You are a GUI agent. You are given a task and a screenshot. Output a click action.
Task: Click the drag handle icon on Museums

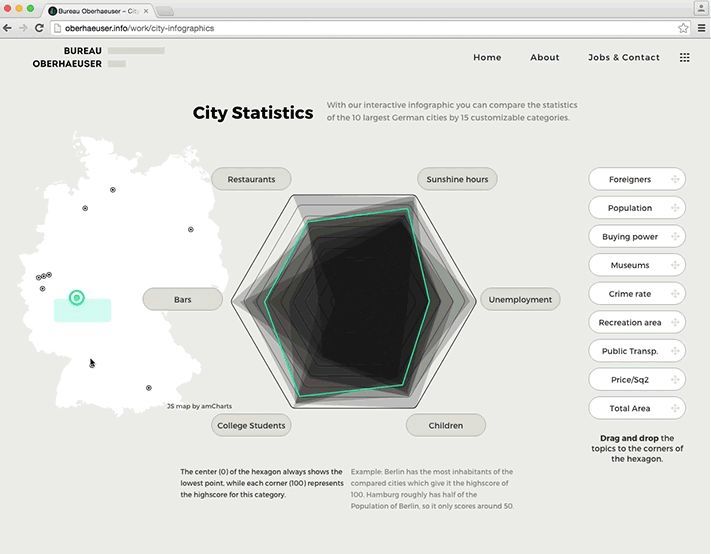(x=675, y=265)
